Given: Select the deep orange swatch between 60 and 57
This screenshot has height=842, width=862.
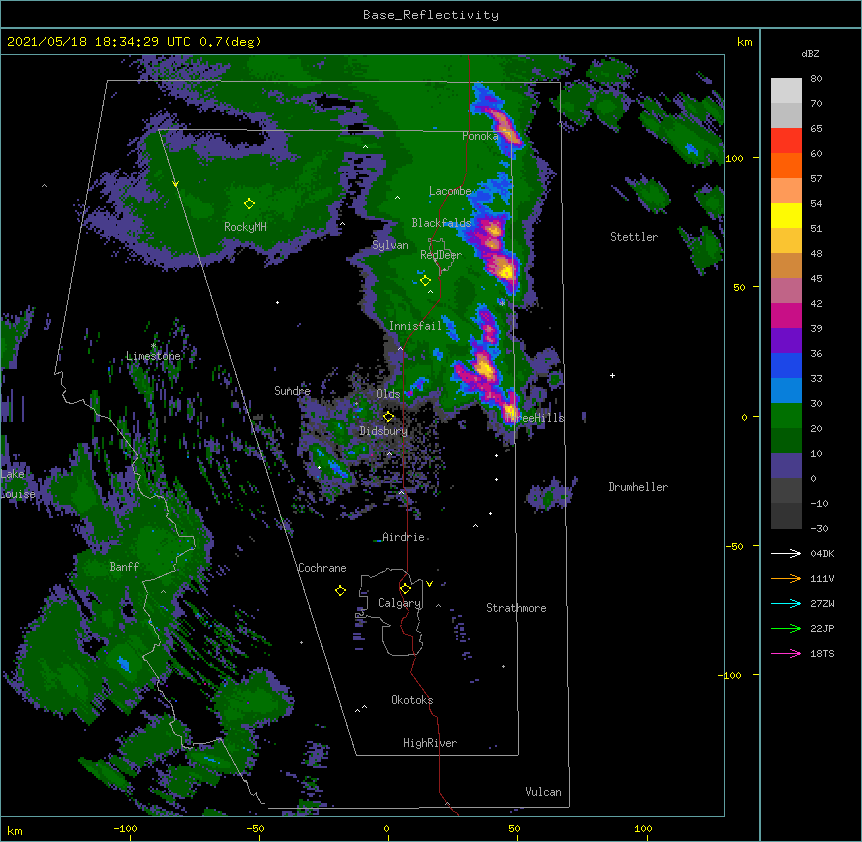Looking at the screenshot, I should pyautogui.click(x=786, y=165).
